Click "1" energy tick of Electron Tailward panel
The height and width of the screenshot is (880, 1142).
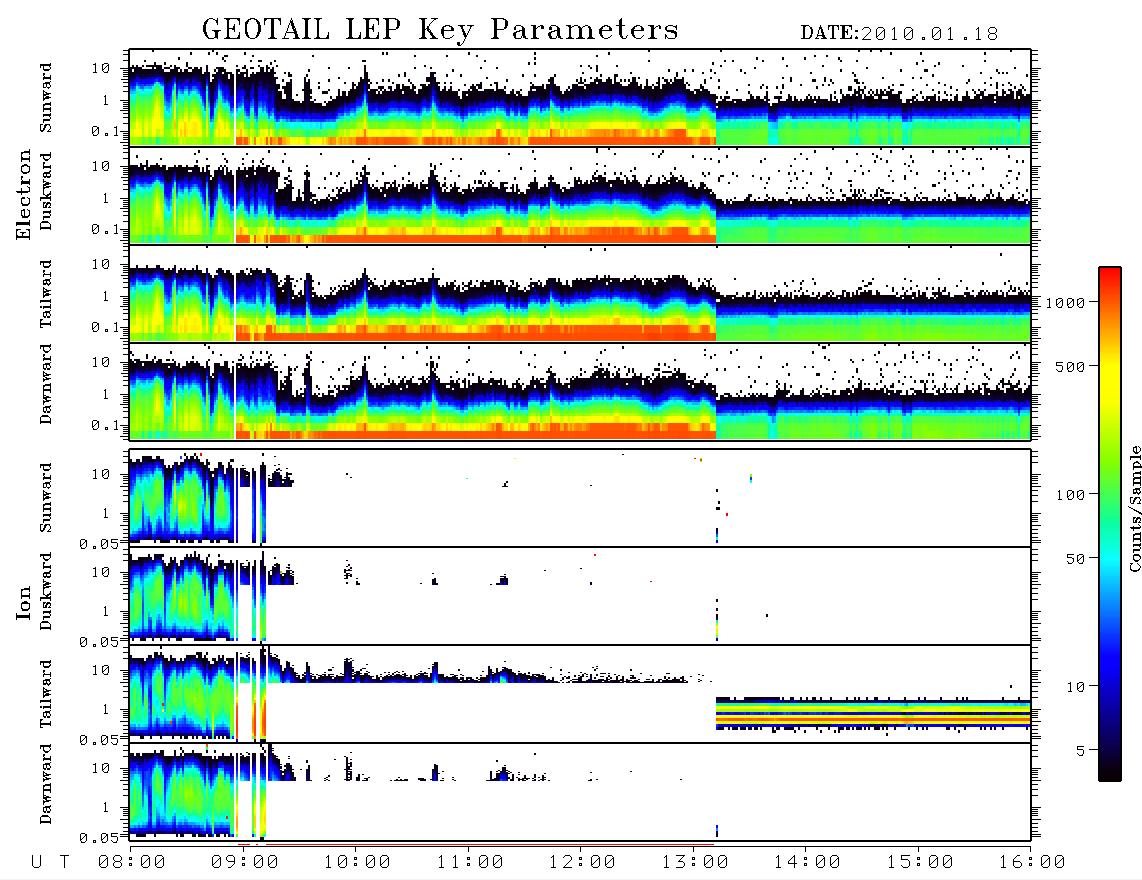pos(106,296)
